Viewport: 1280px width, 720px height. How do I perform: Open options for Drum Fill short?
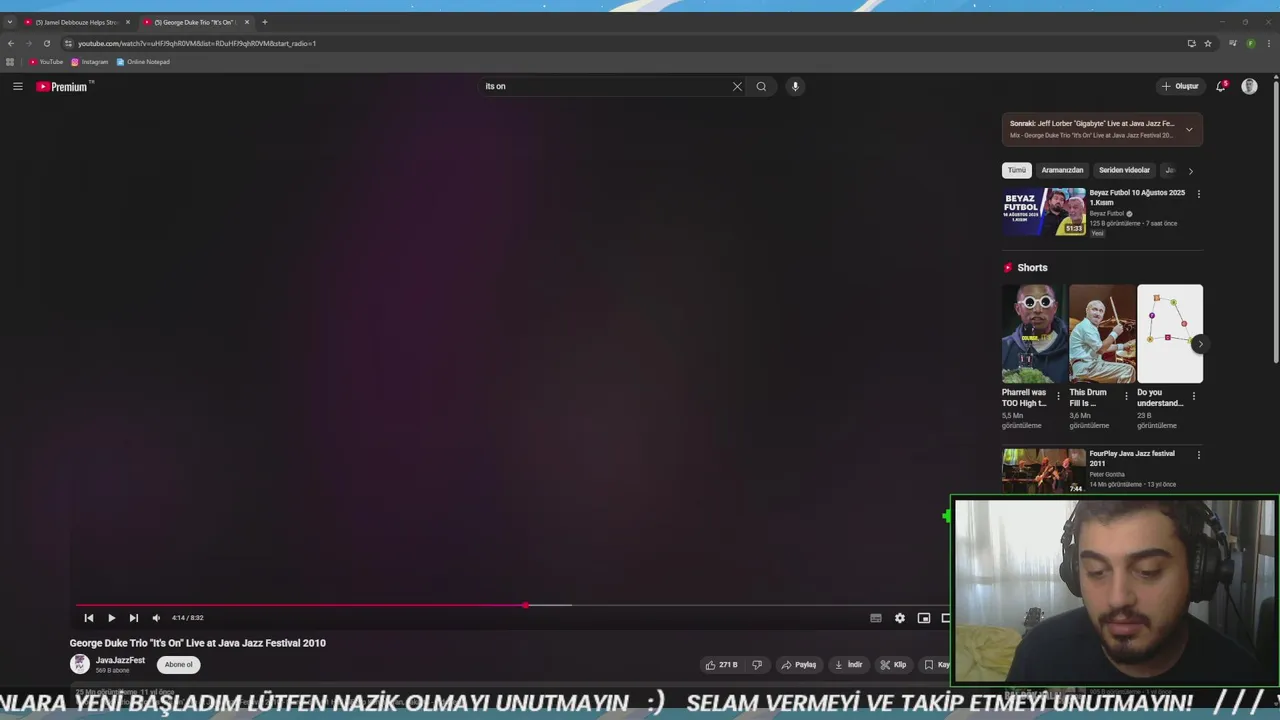[1126, 396]
